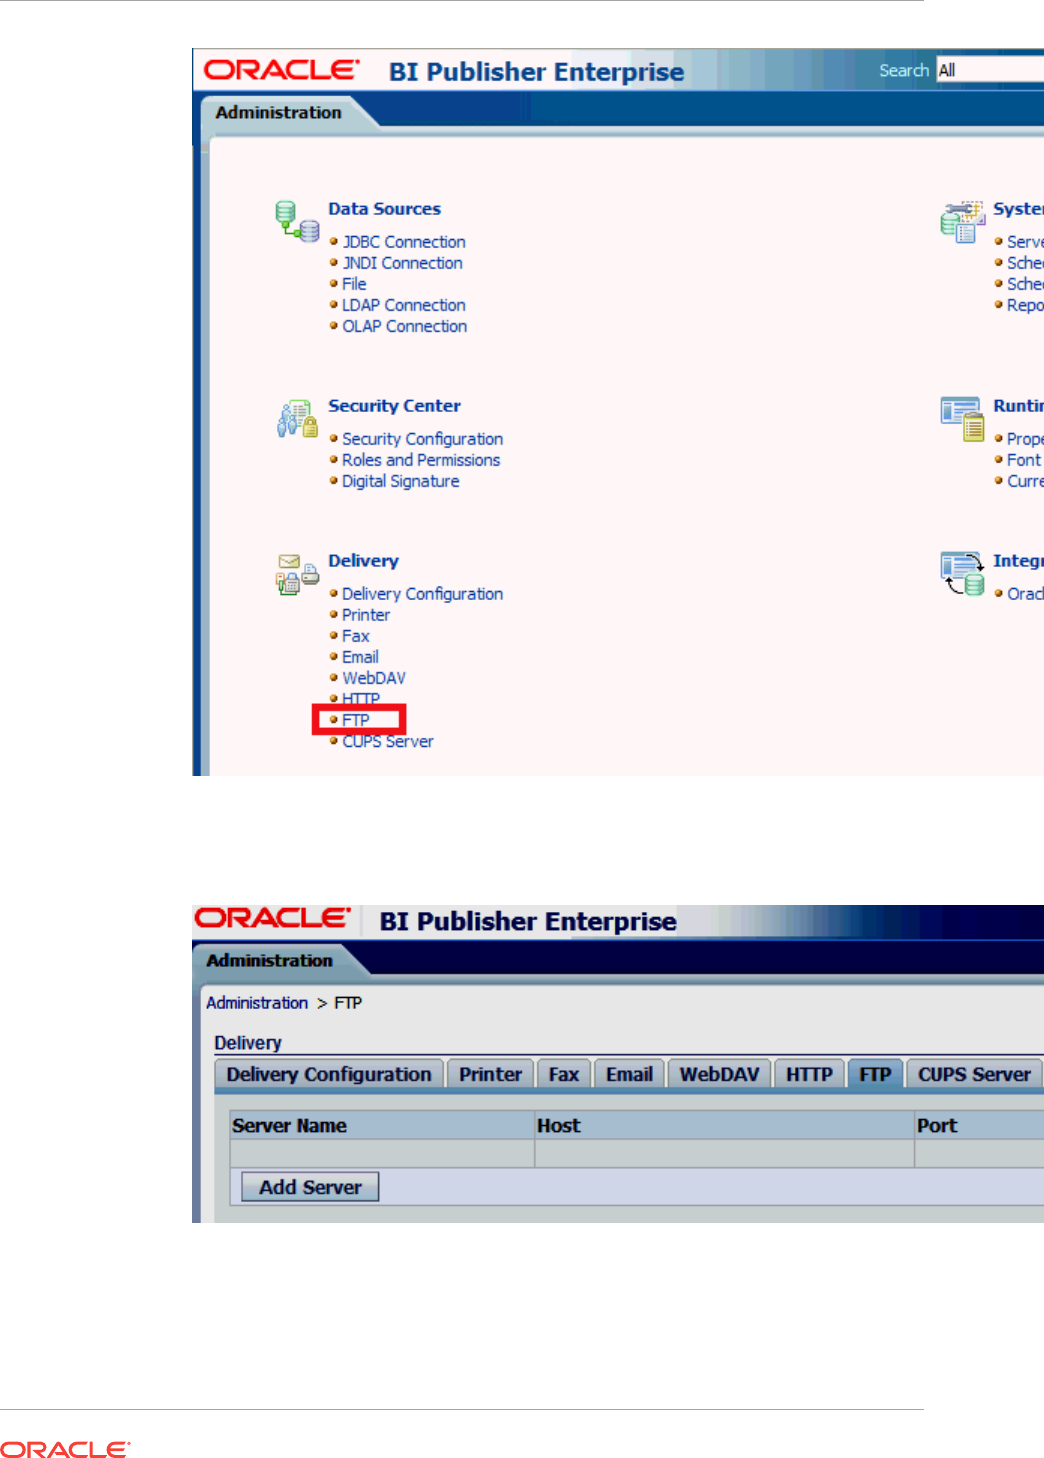Select the Administration tab in the top screenshot
1044x1458 pixels.
coord(279,113)
